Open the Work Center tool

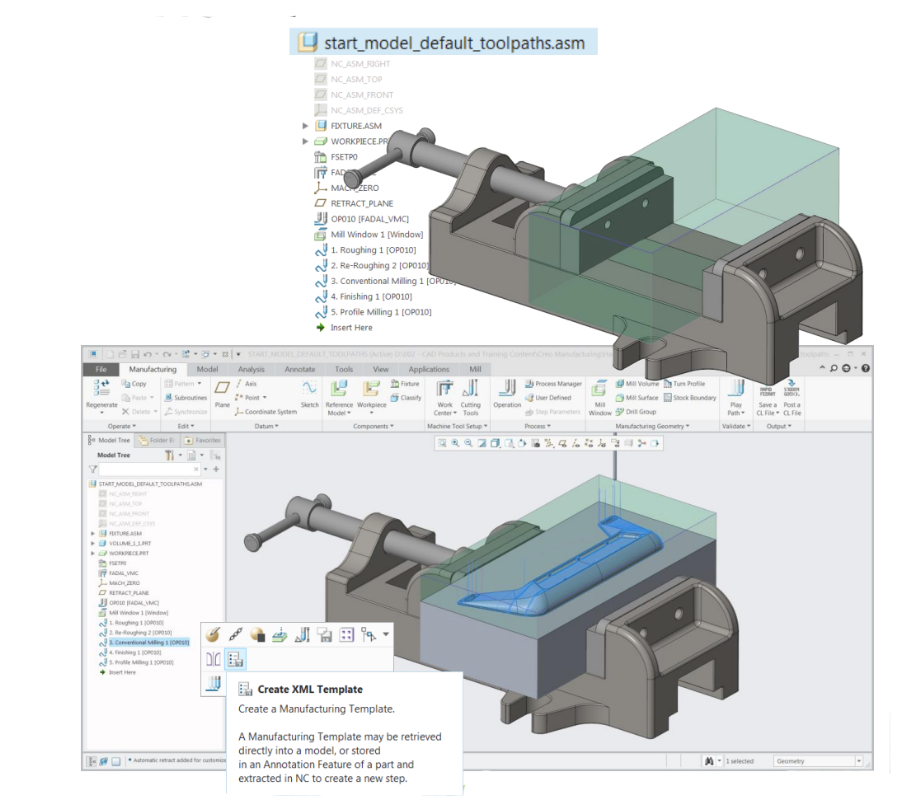[445, 388]
